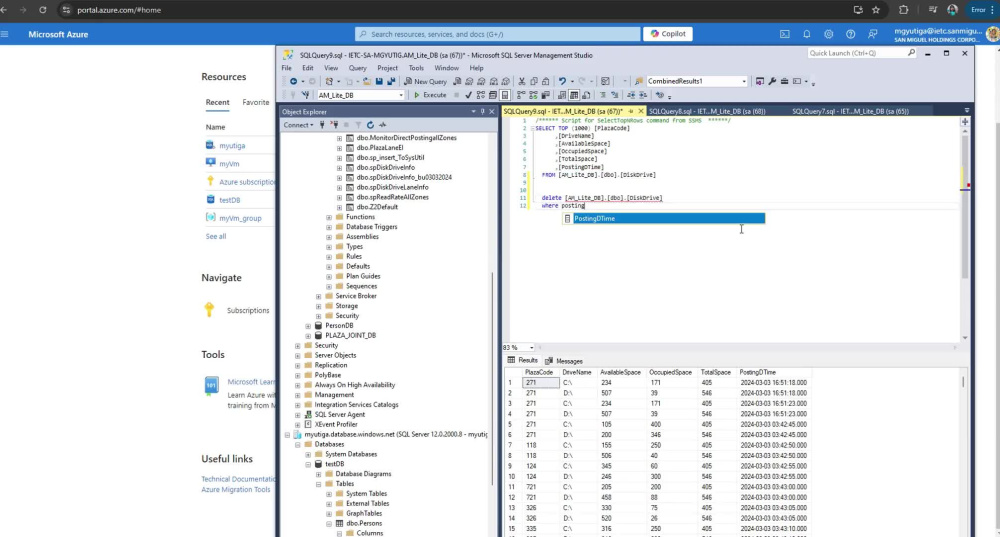Open the myutiga resource link
Viewport: 1000px width, 537px height.
coord(232,145)
